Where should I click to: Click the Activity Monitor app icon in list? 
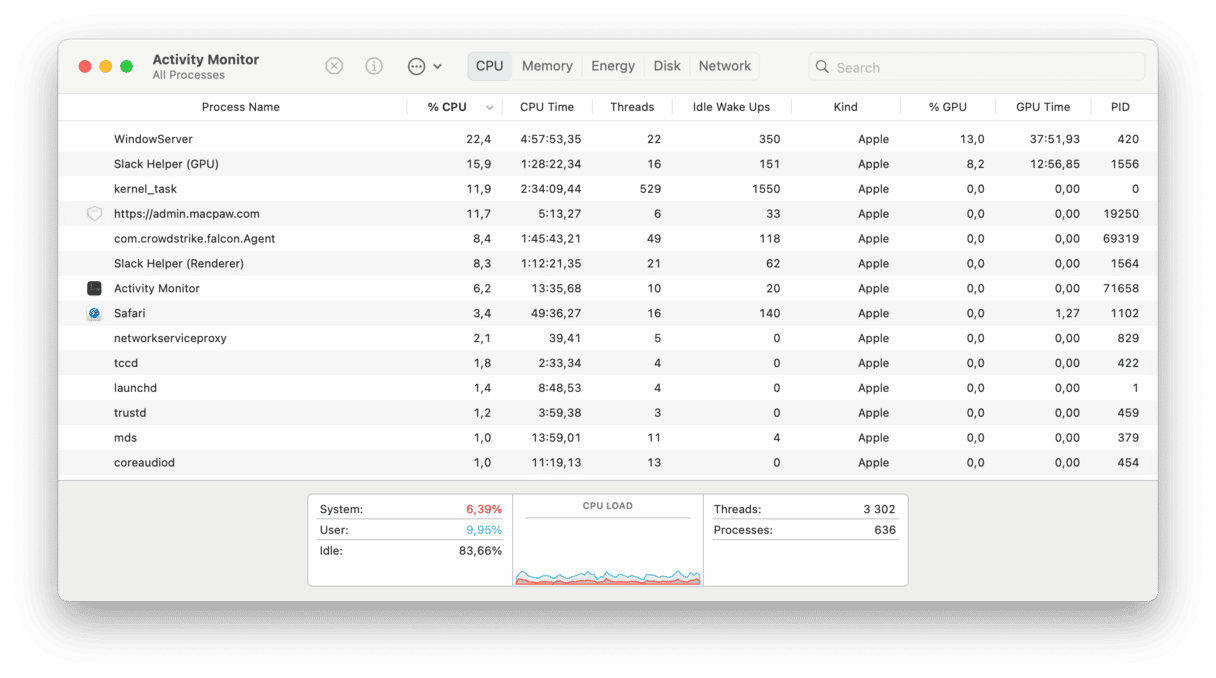tap(94, 288)
